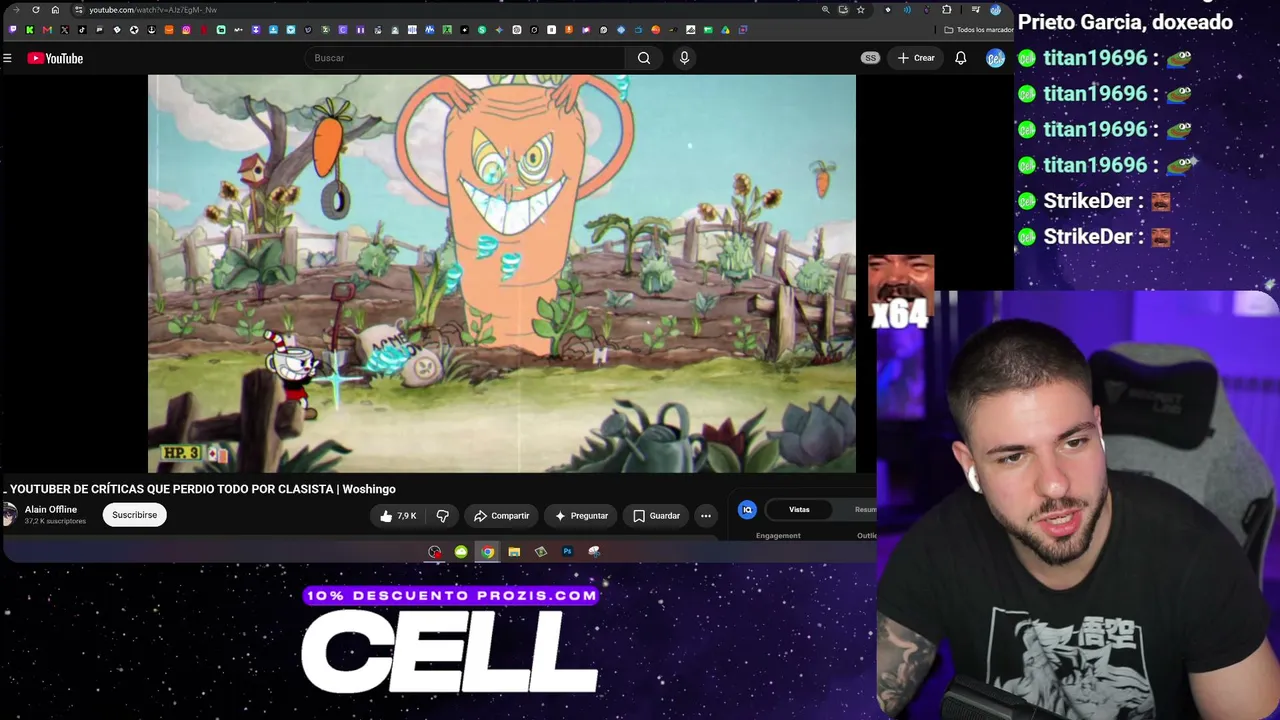
Task: Subscribe to the channel with Suscribirse
Action: (x=134, y=515)
